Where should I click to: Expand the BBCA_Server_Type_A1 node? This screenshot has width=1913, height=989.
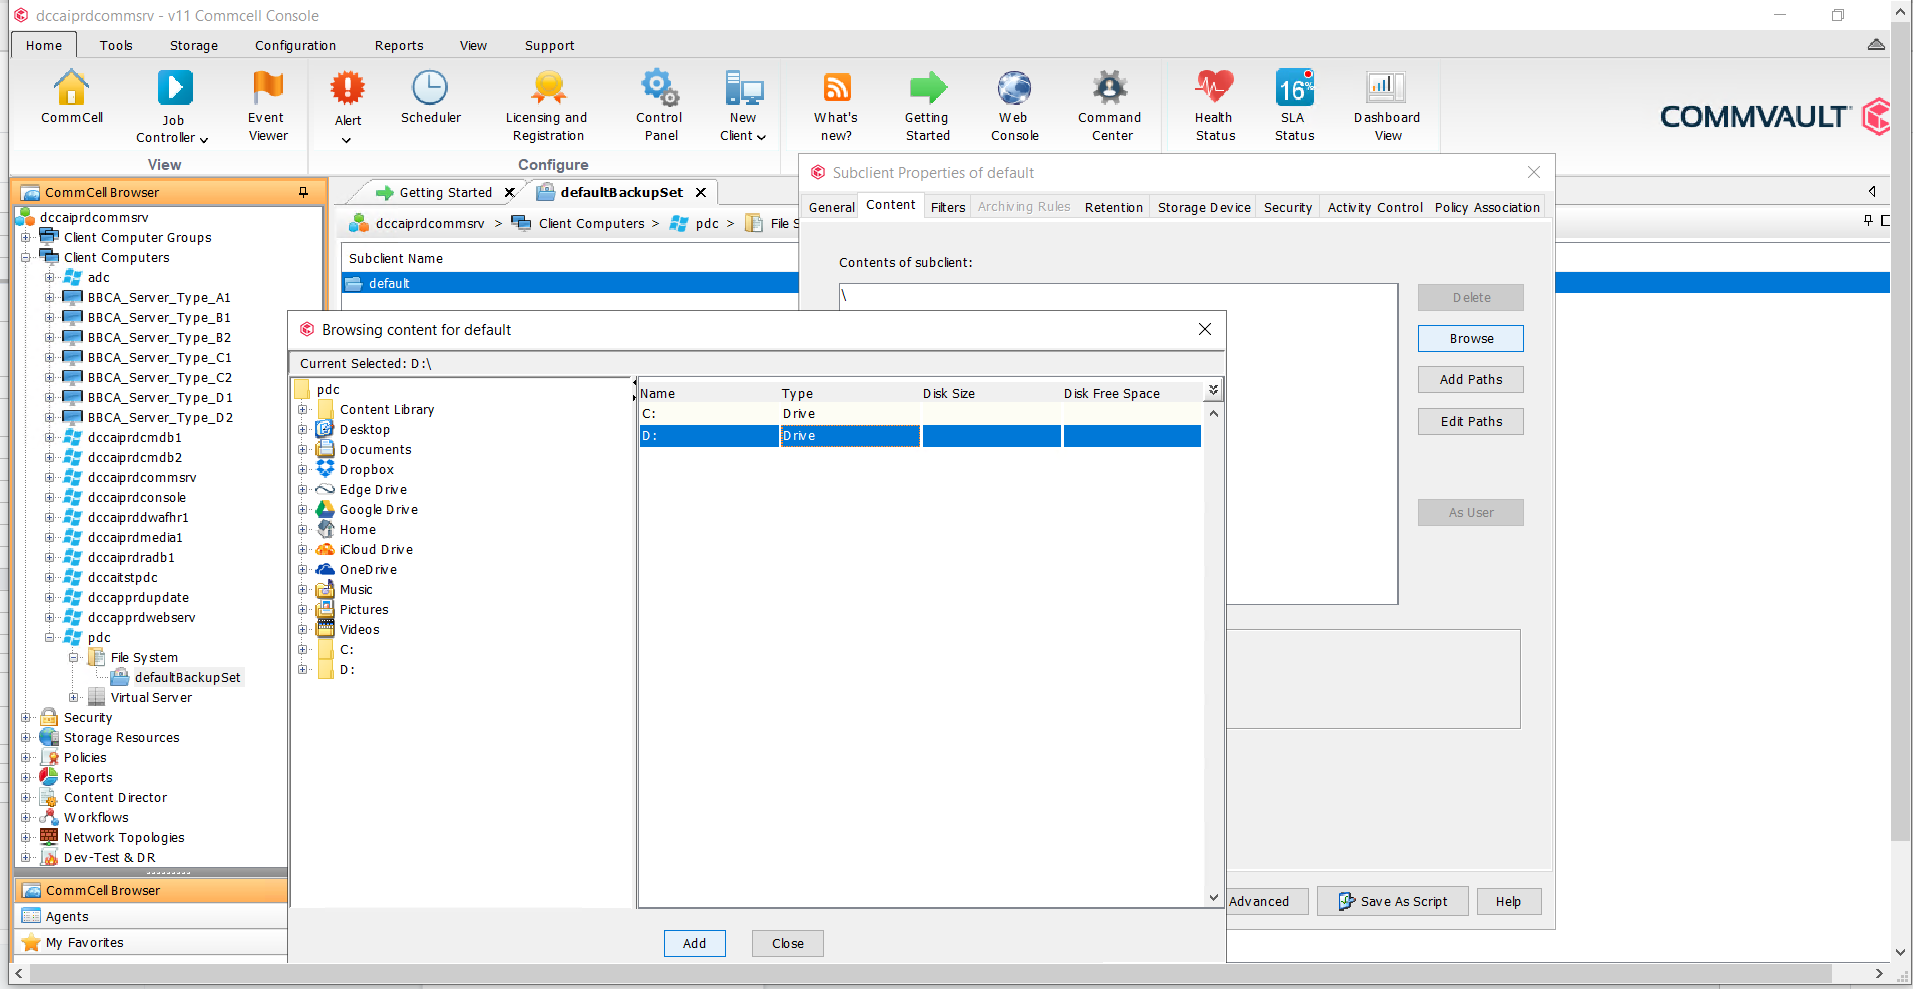tap(49, 297)
